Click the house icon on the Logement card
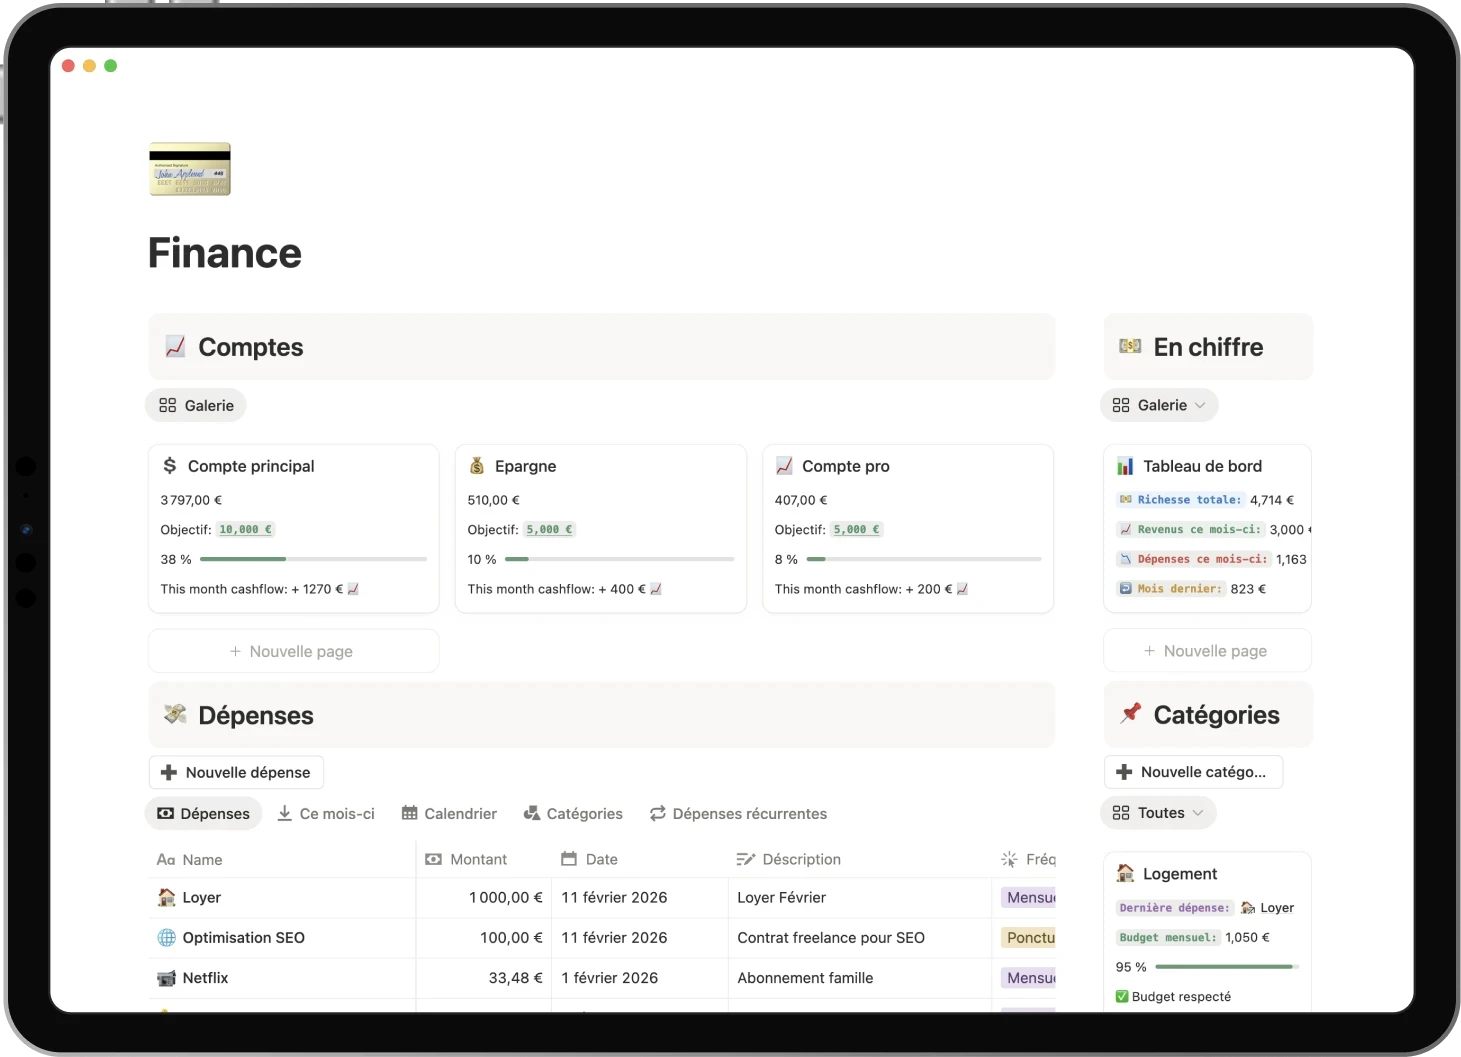 [x=1125, y=873]
